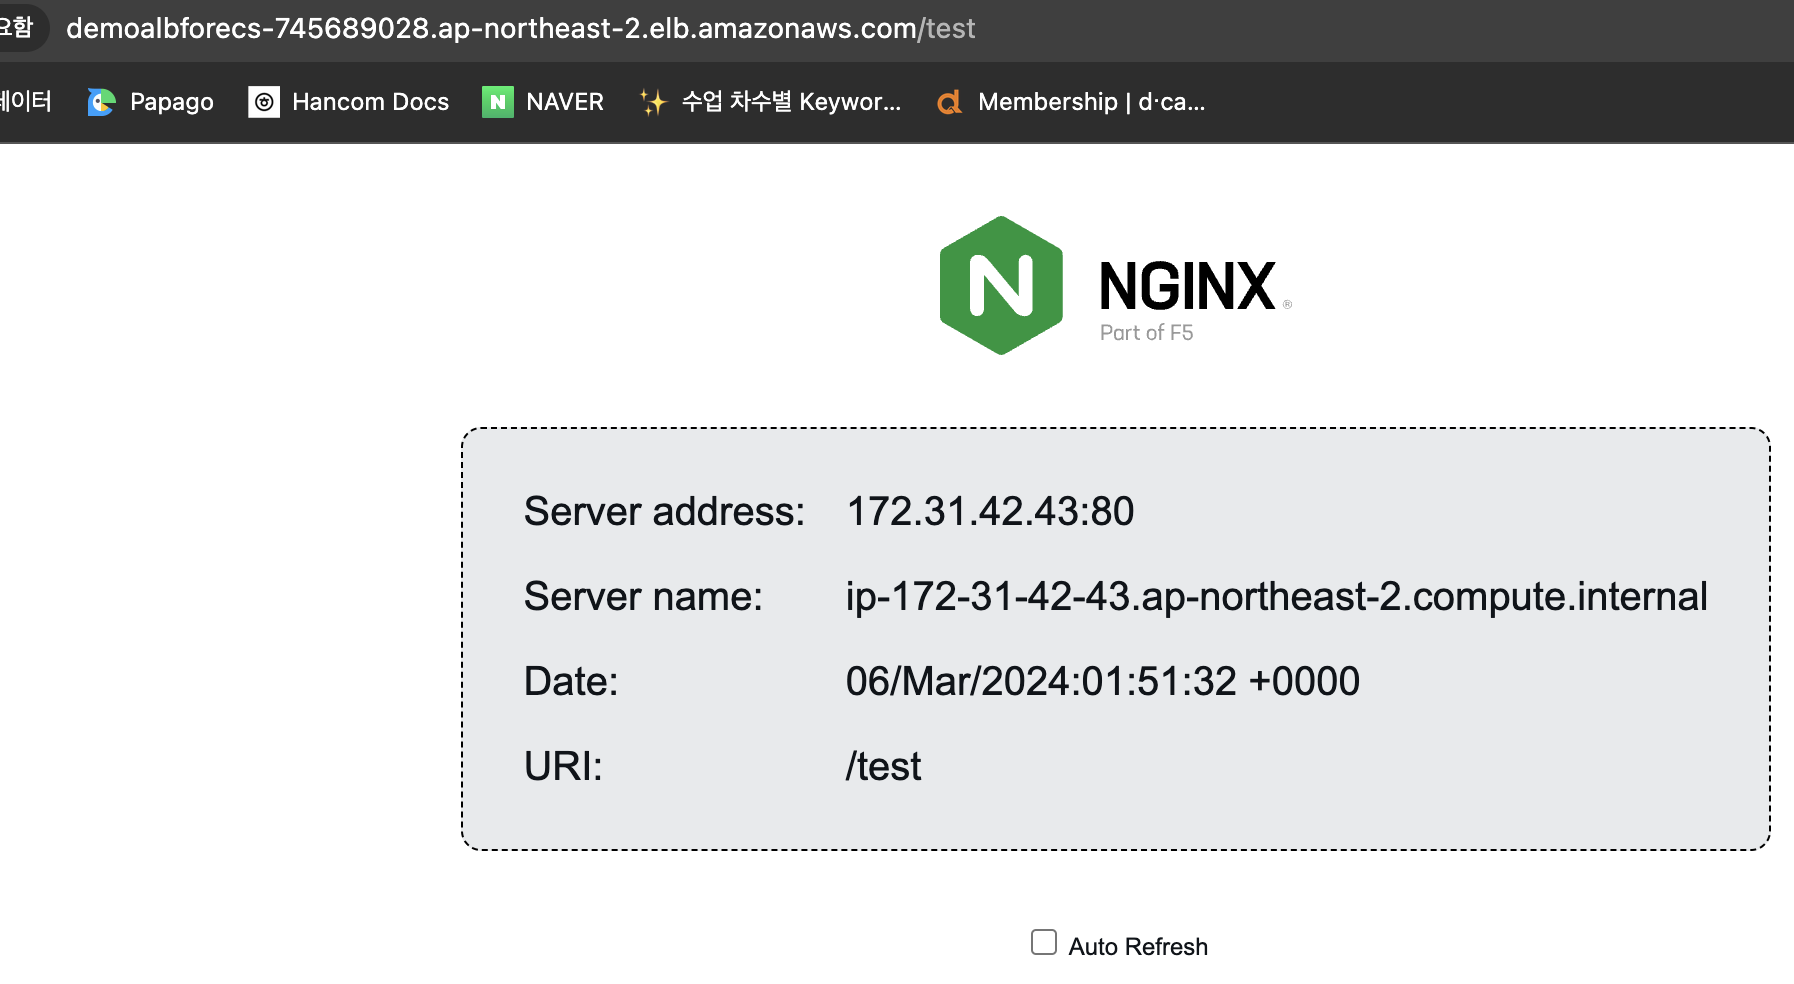Image resolution: width=1794 pixels, height=984 pixels.
Task: Click the 'Part of F5' tagline
Action: (x=1146, y=333)
